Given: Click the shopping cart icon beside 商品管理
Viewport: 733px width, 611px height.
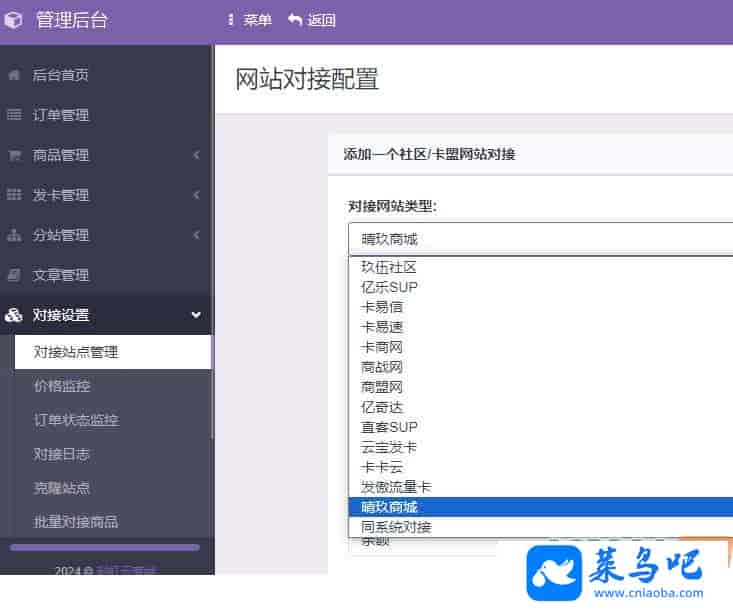Looking at the screenshot, I should [x=14, y=155].
